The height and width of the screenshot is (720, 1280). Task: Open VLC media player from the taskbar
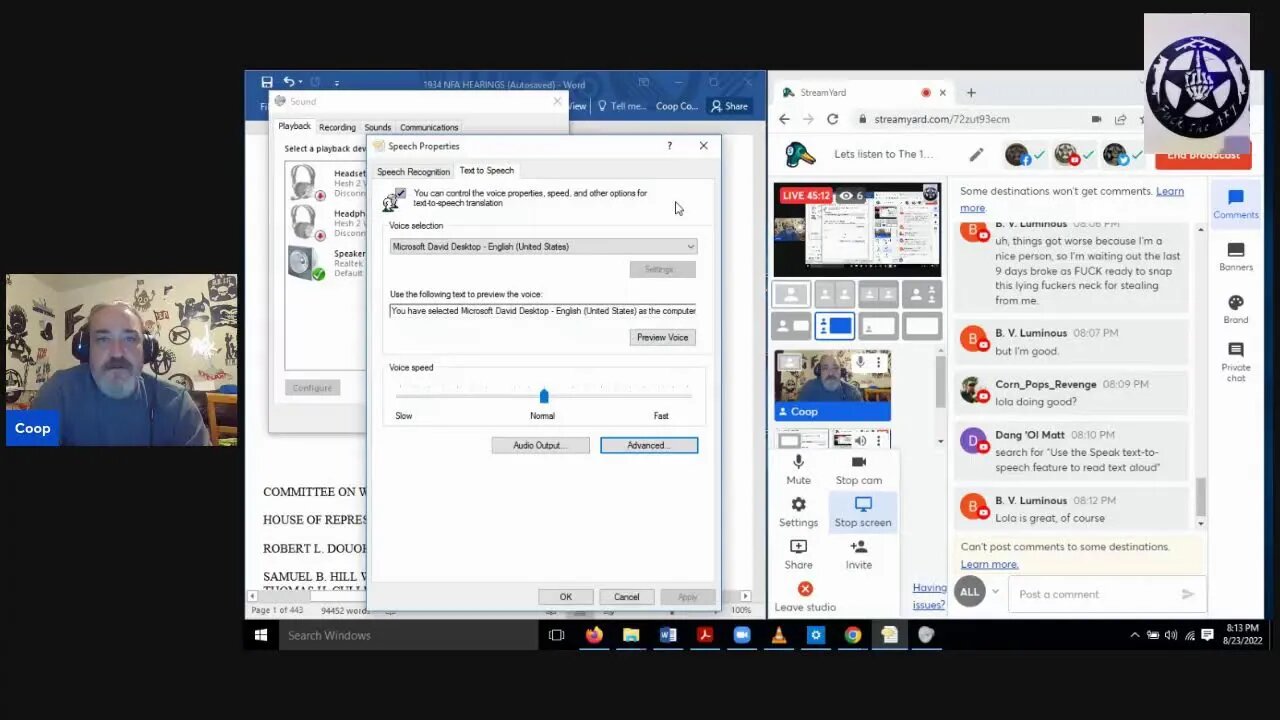tap(779, 635)
